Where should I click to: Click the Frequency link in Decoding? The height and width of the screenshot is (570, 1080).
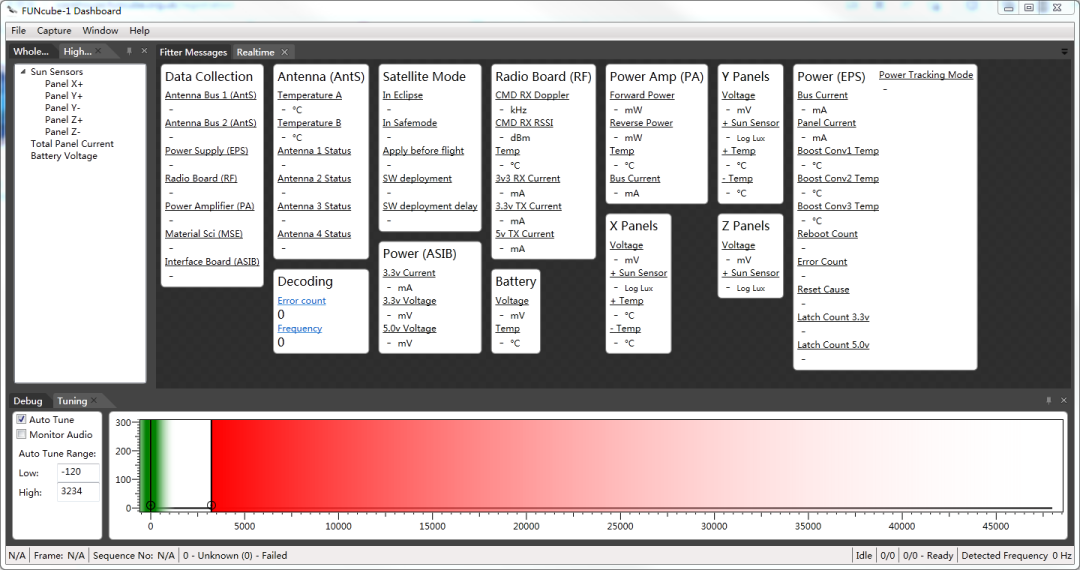click(x=300, y=328)
